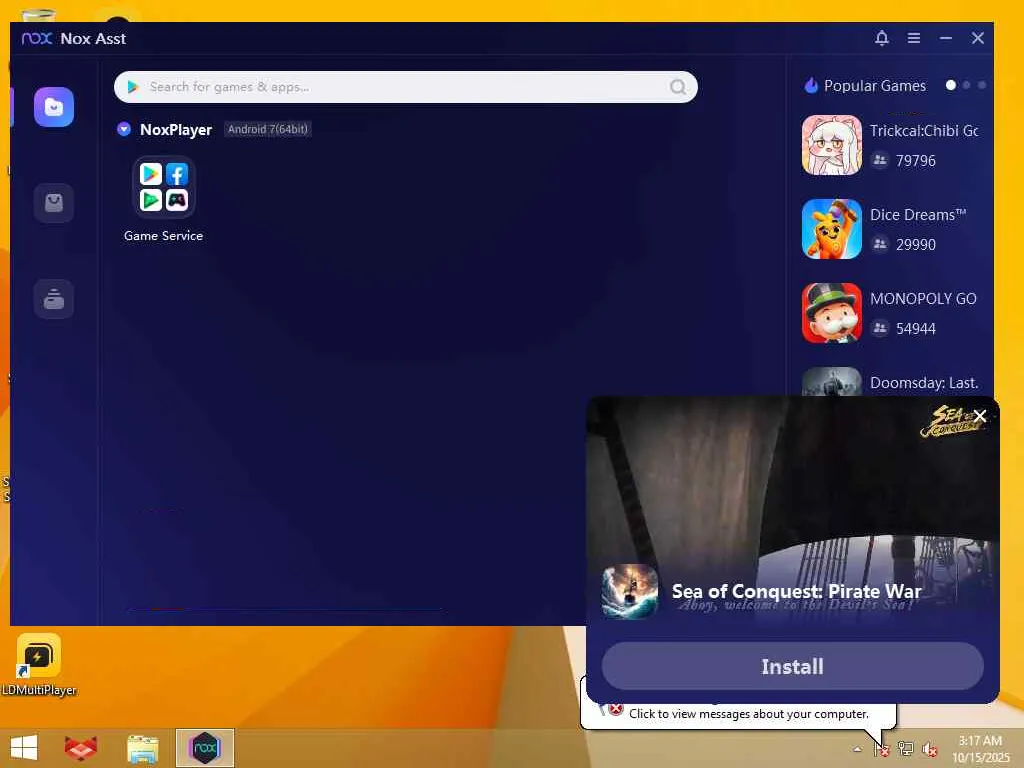Viewport: 1024px width, 768px height.
Task: Collapse the NoxPlayer section arrow
Action: (x=124, y=129)
